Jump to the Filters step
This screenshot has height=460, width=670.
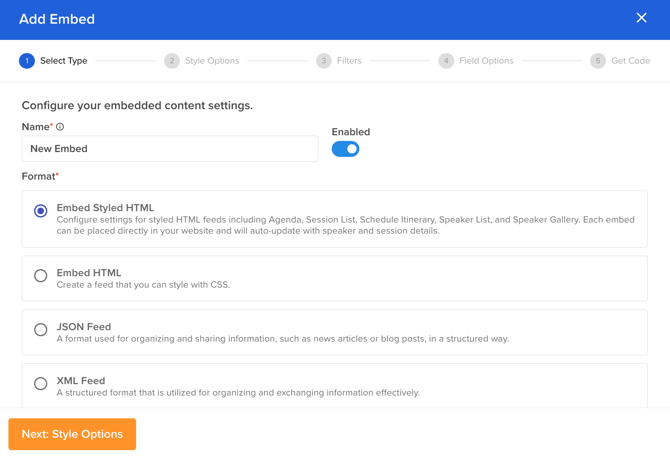coord(349,61)
